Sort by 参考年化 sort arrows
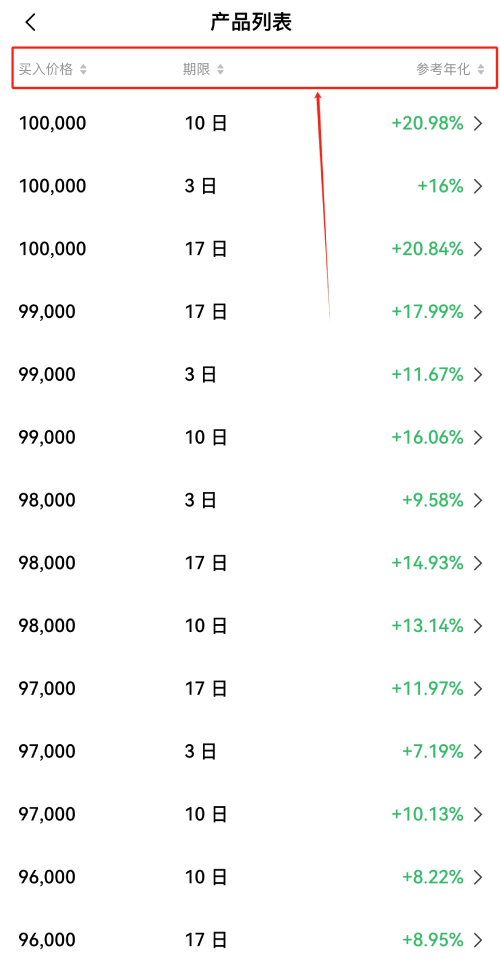The height and width of the screenshot is (974, 500). coord(480,69)
